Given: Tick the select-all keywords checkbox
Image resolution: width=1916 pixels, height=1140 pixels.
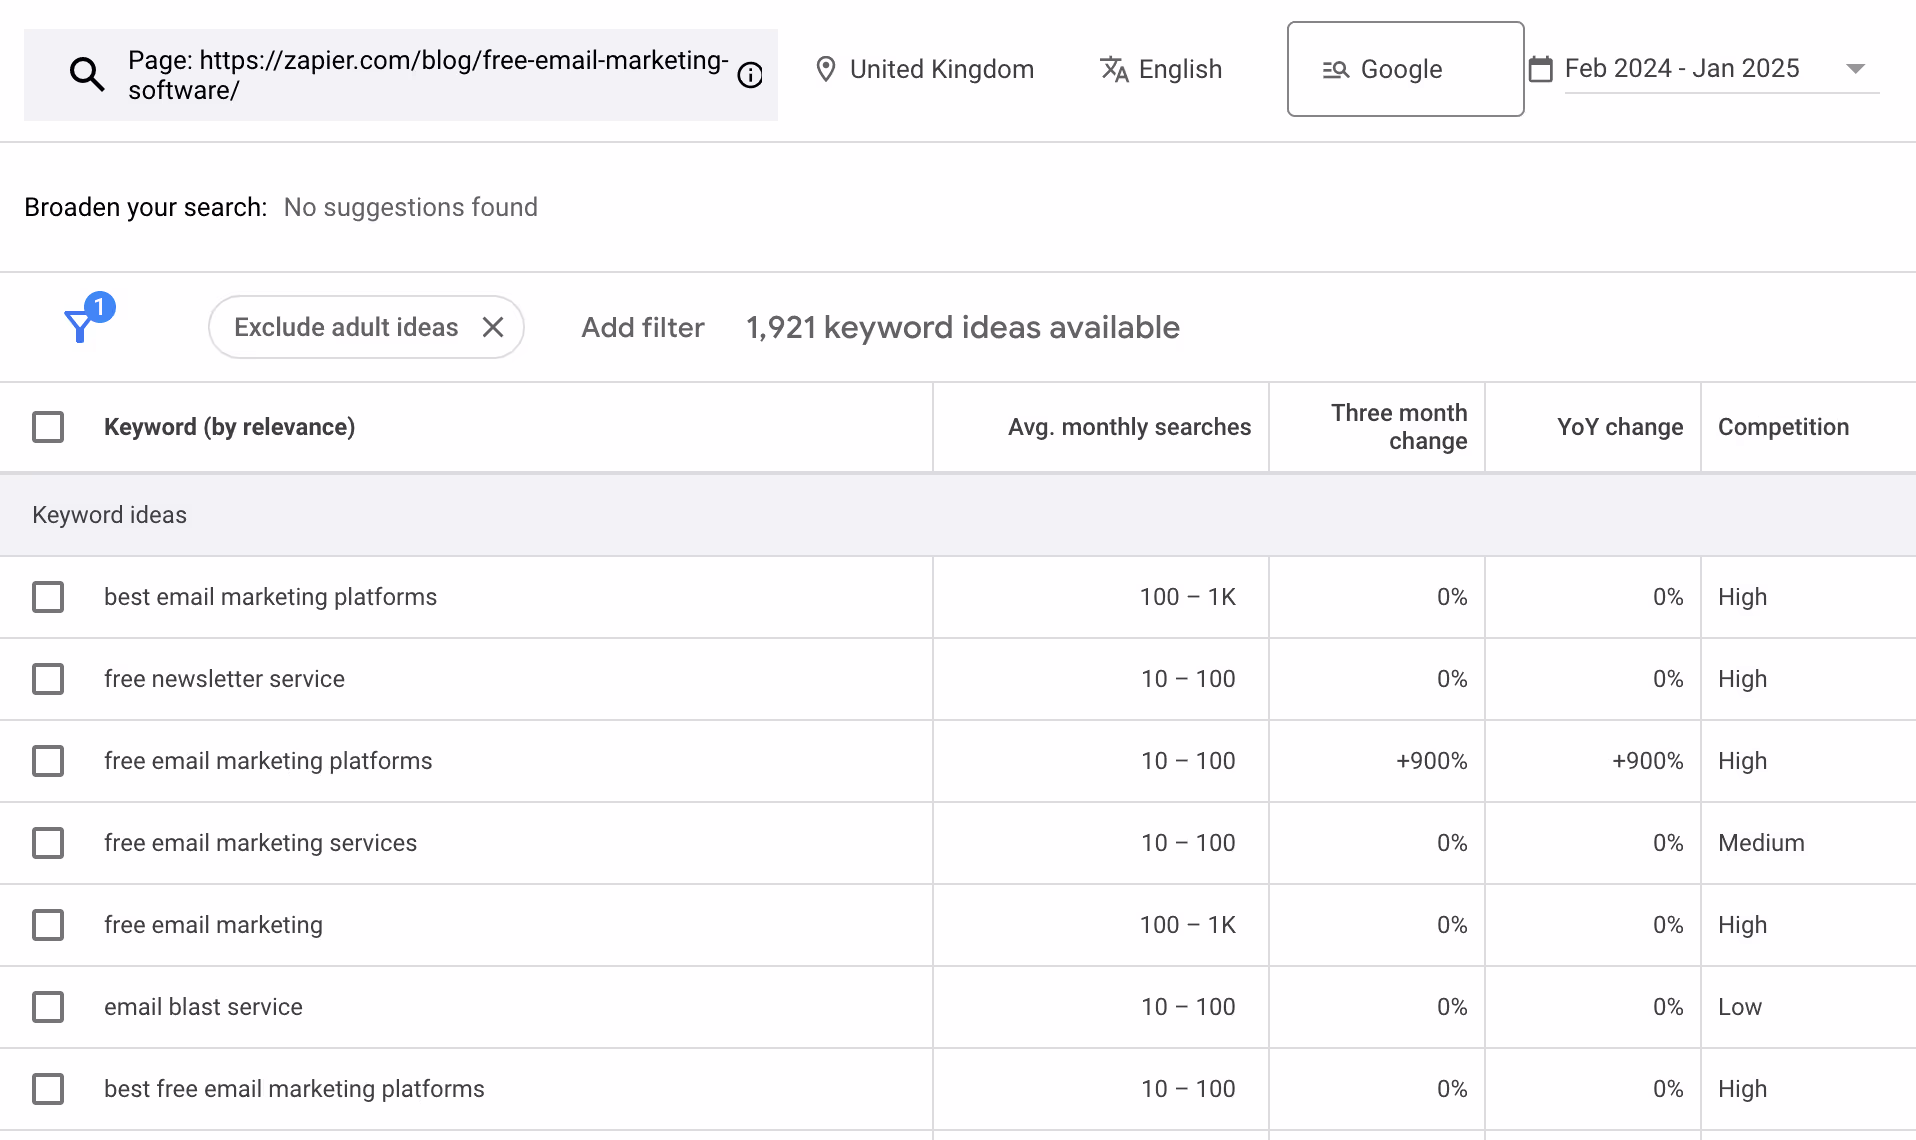Looking at the screenshot, I should 48,427.
